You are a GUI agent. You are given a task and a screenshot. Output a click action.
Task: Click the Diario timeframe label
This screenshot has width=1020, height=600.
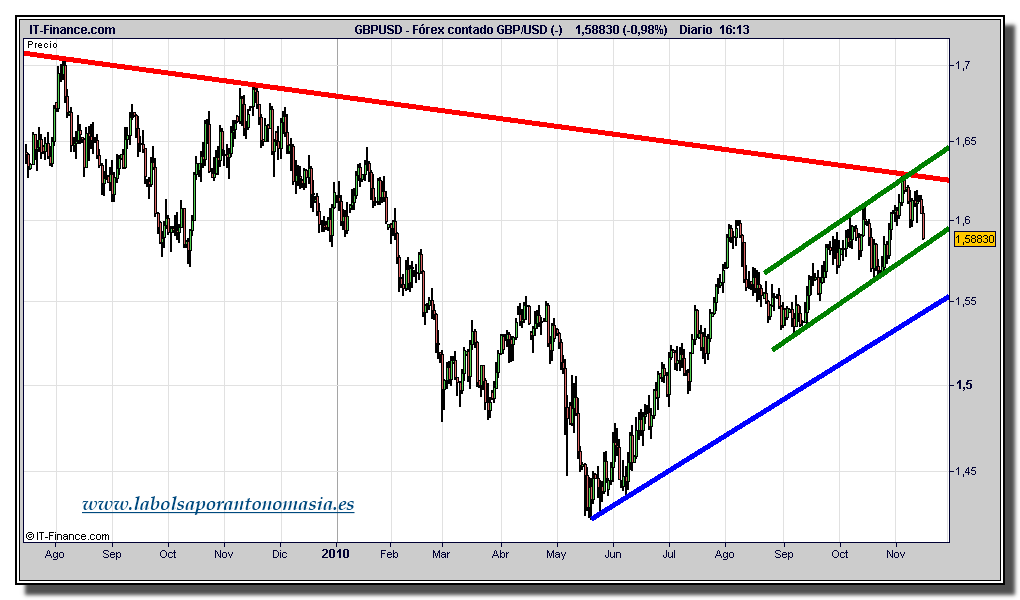696,29
